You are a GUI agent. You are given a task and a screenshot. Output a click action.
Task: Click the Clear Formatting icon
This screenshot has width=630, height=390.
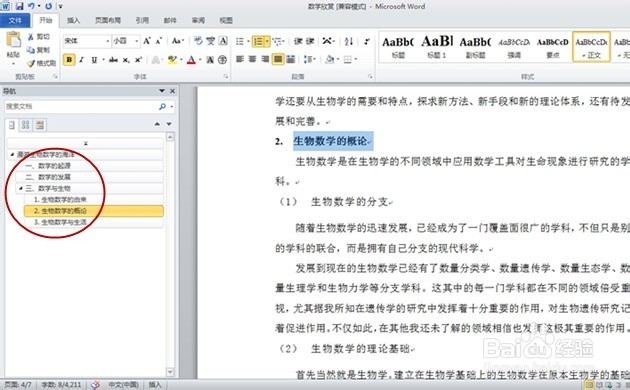[x=198, y=41]
